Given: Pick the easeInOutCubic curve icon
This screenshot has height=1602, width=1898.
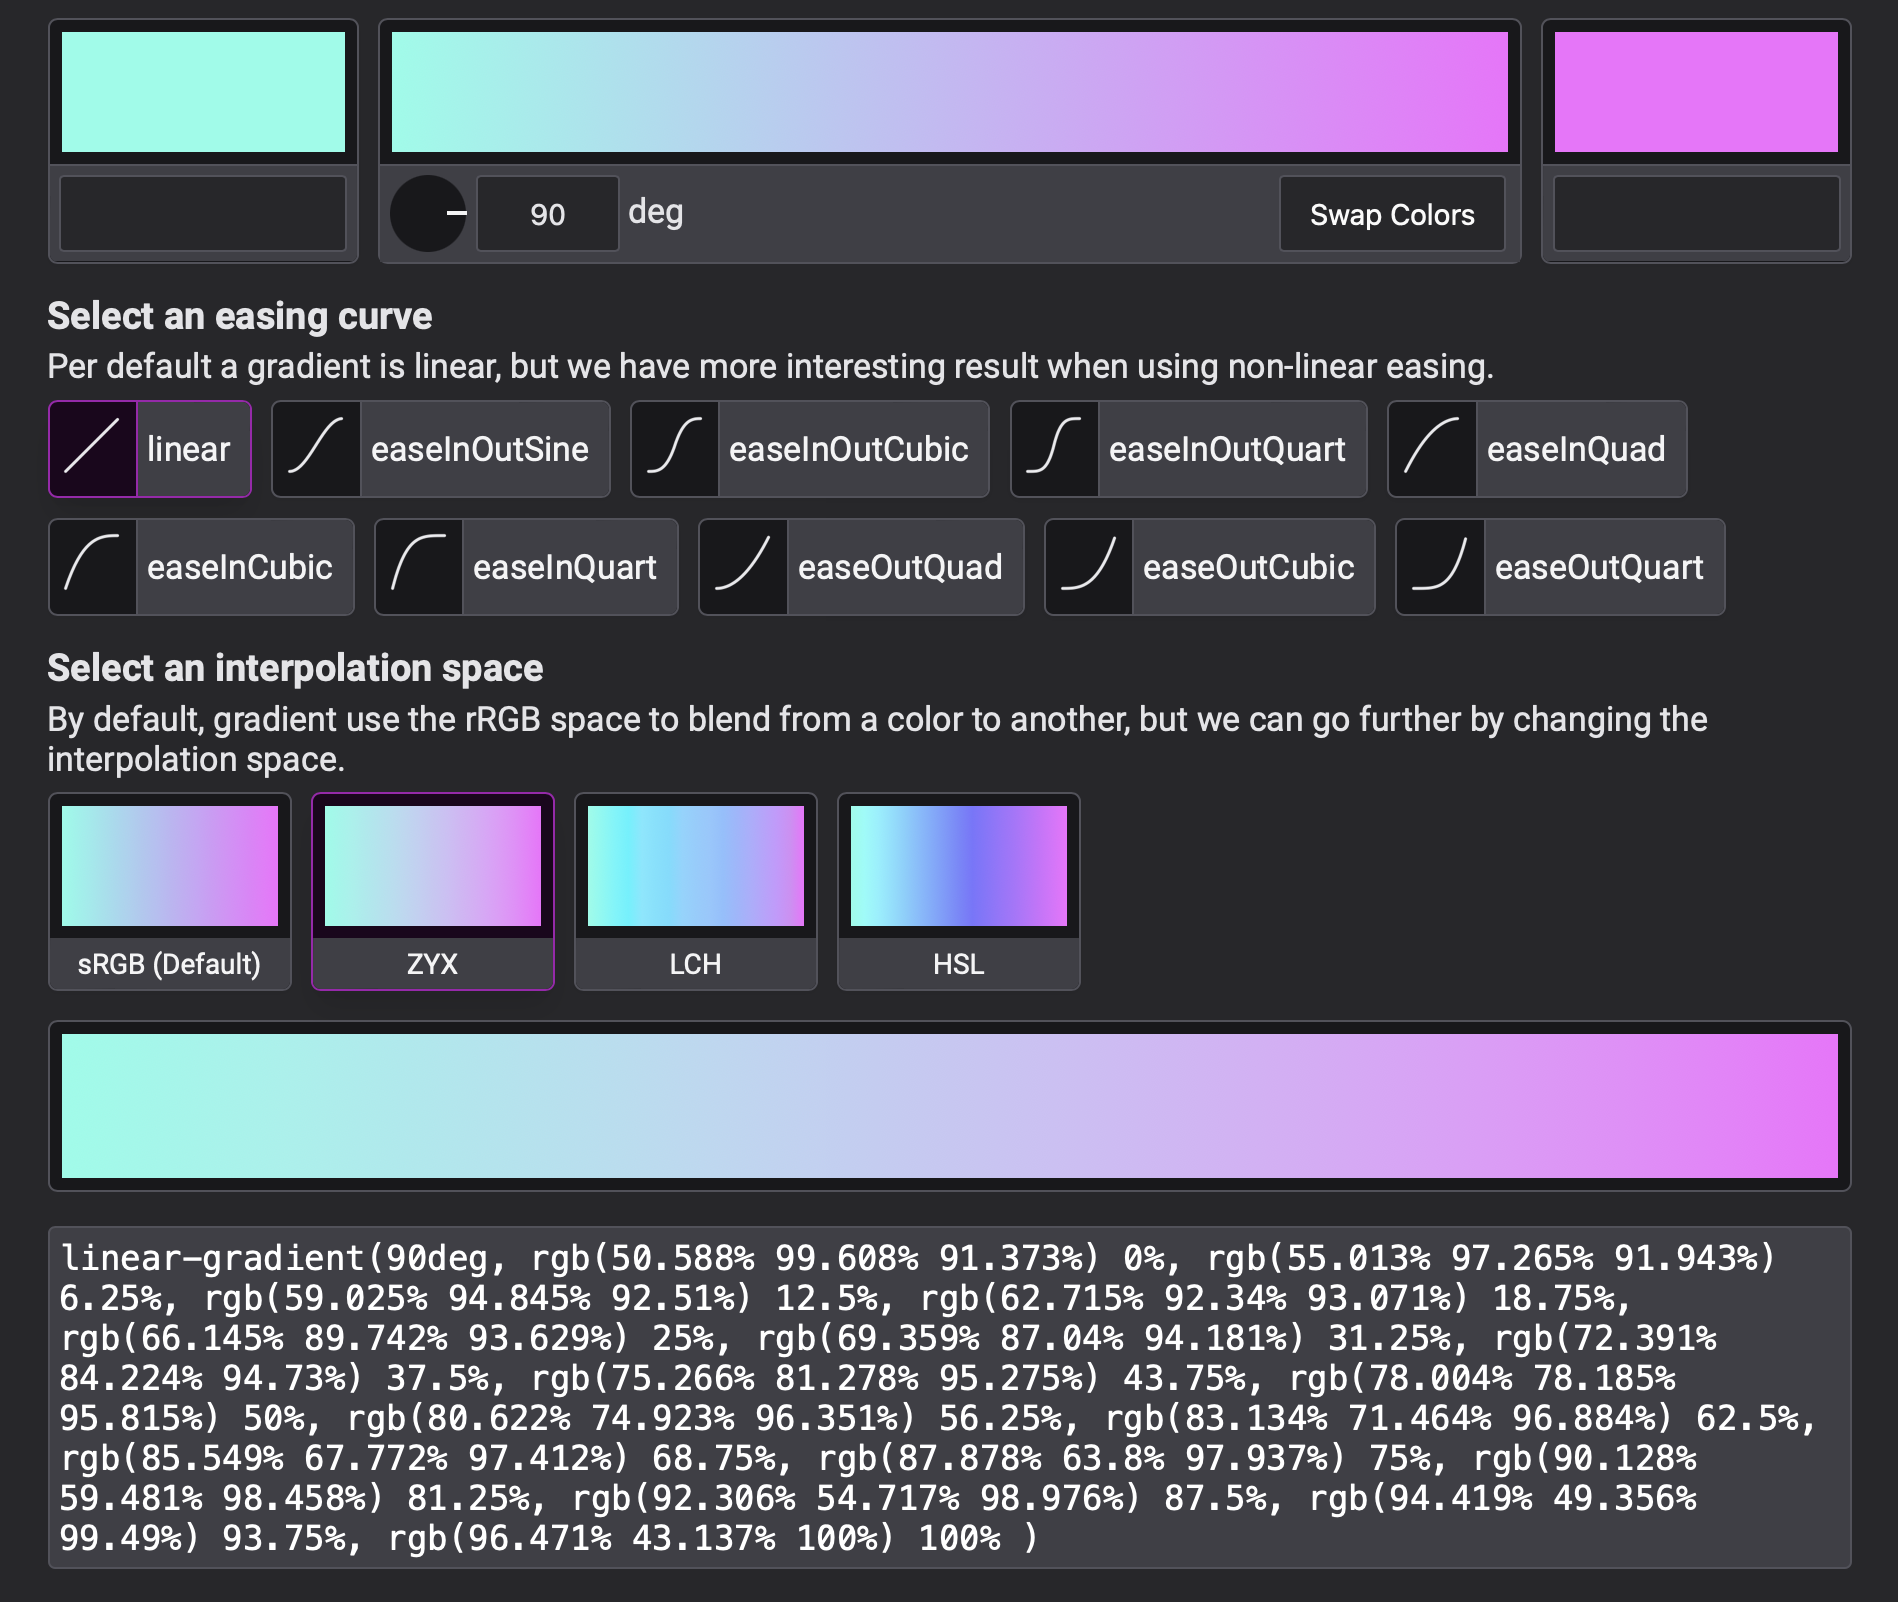Looking at the screenshot, I should 675,449.
